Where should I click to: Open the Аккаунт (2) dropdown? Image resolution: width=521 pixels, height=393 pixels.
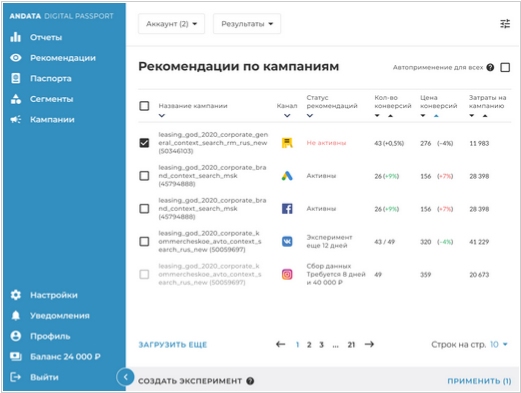tap(171, 24)
